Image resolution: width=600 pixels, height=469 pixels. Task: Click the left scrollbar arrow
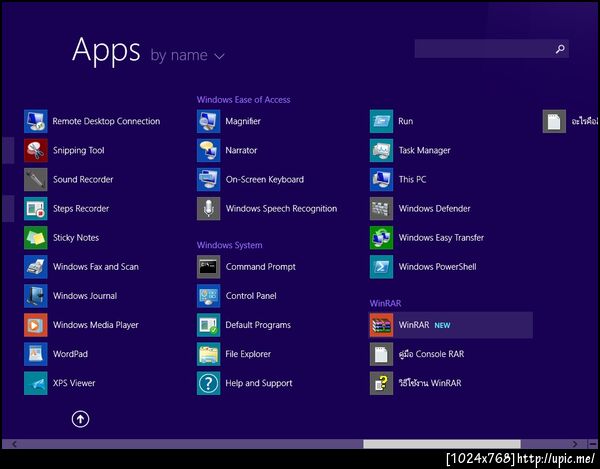[x=14, y=444]
